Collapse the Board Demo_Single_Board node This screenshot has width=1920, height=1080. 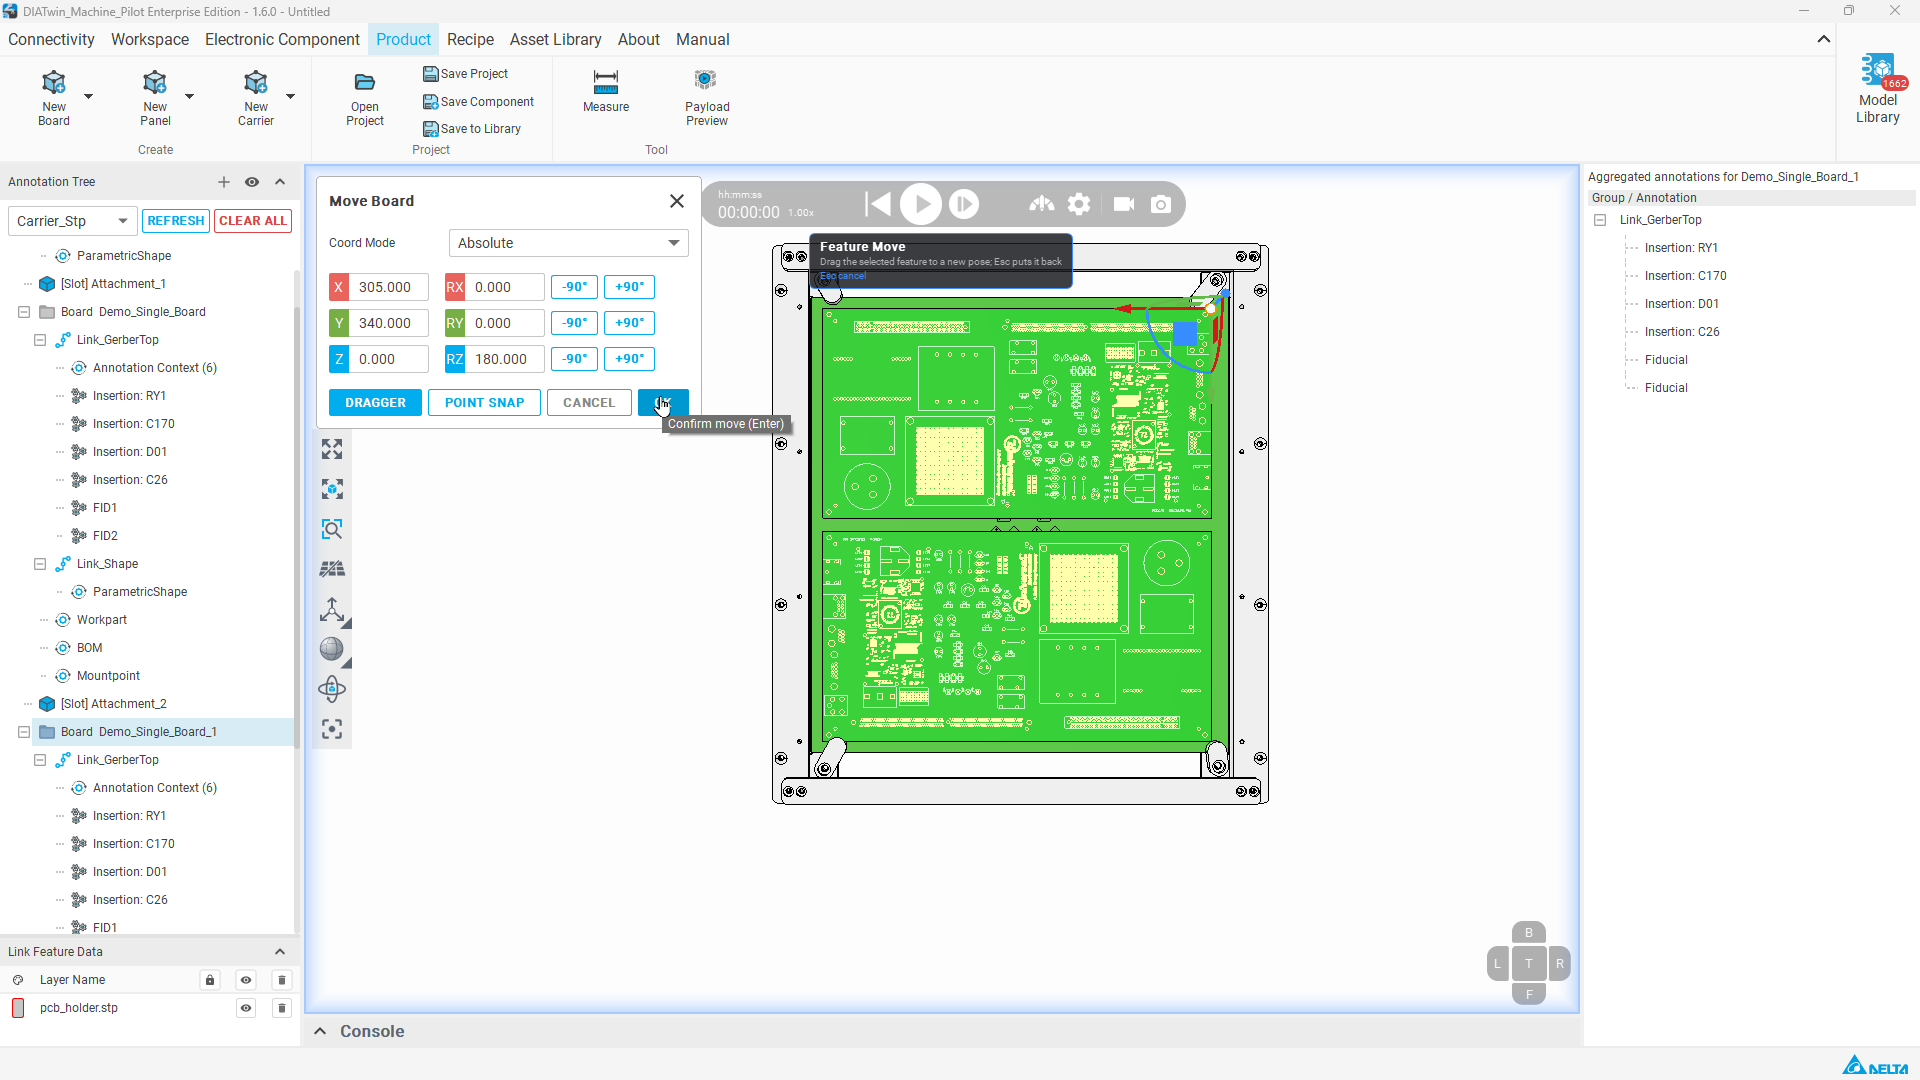tap(24, 312)
